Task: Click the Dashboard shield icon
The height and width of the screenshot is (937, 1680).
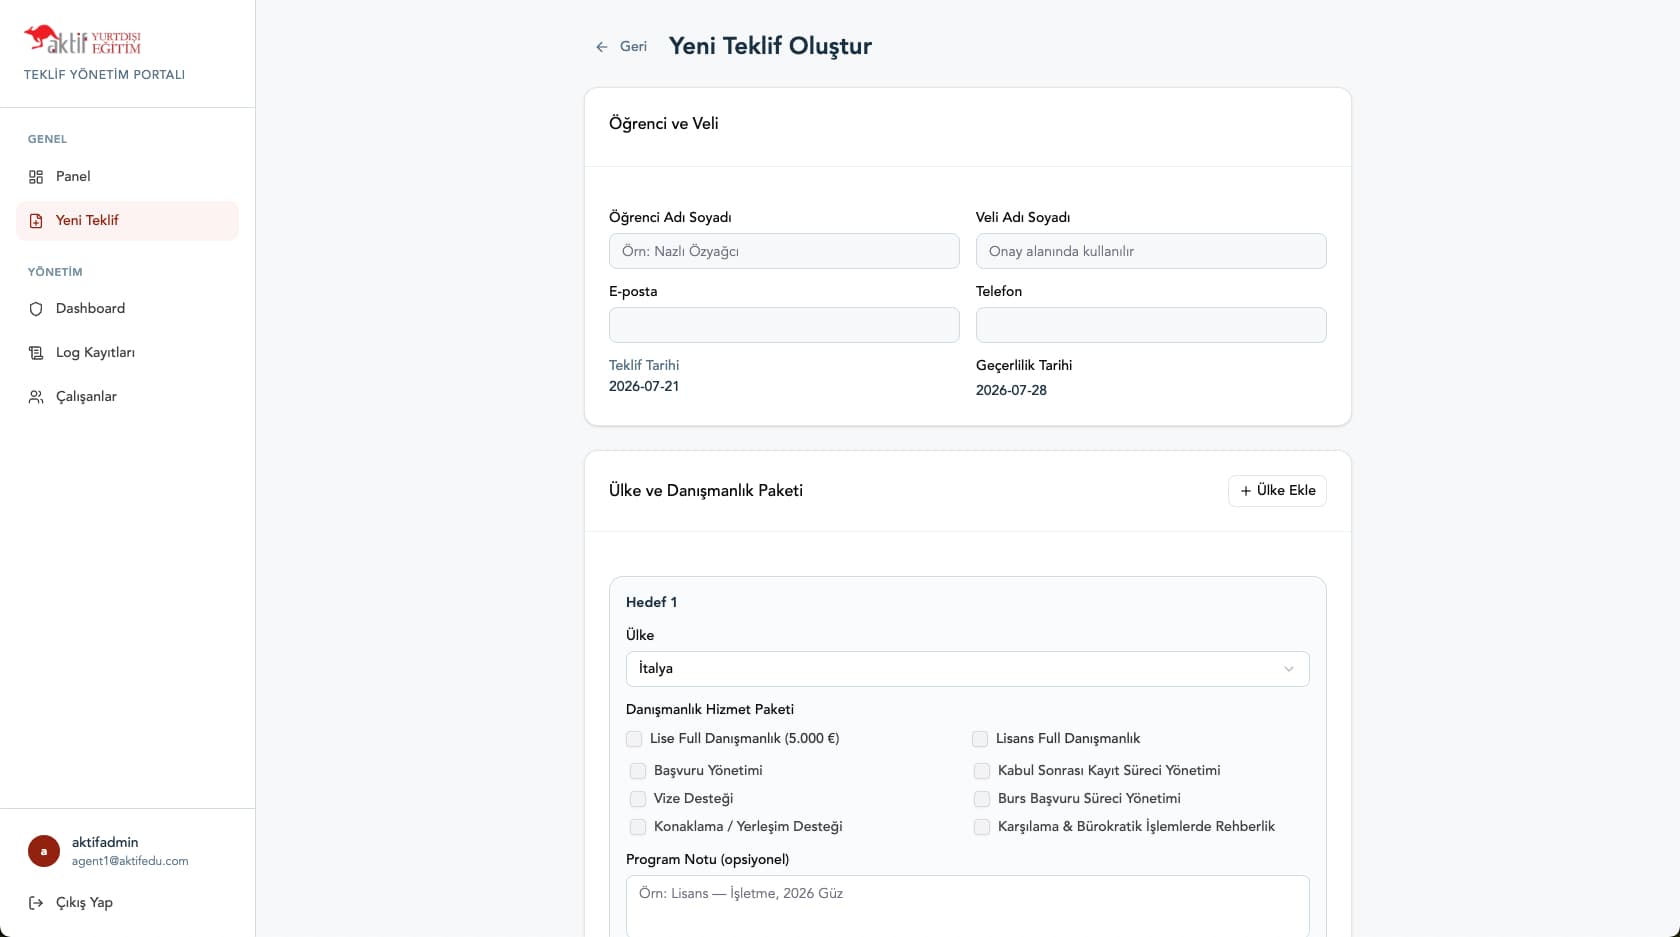Action: coord(36,309)
